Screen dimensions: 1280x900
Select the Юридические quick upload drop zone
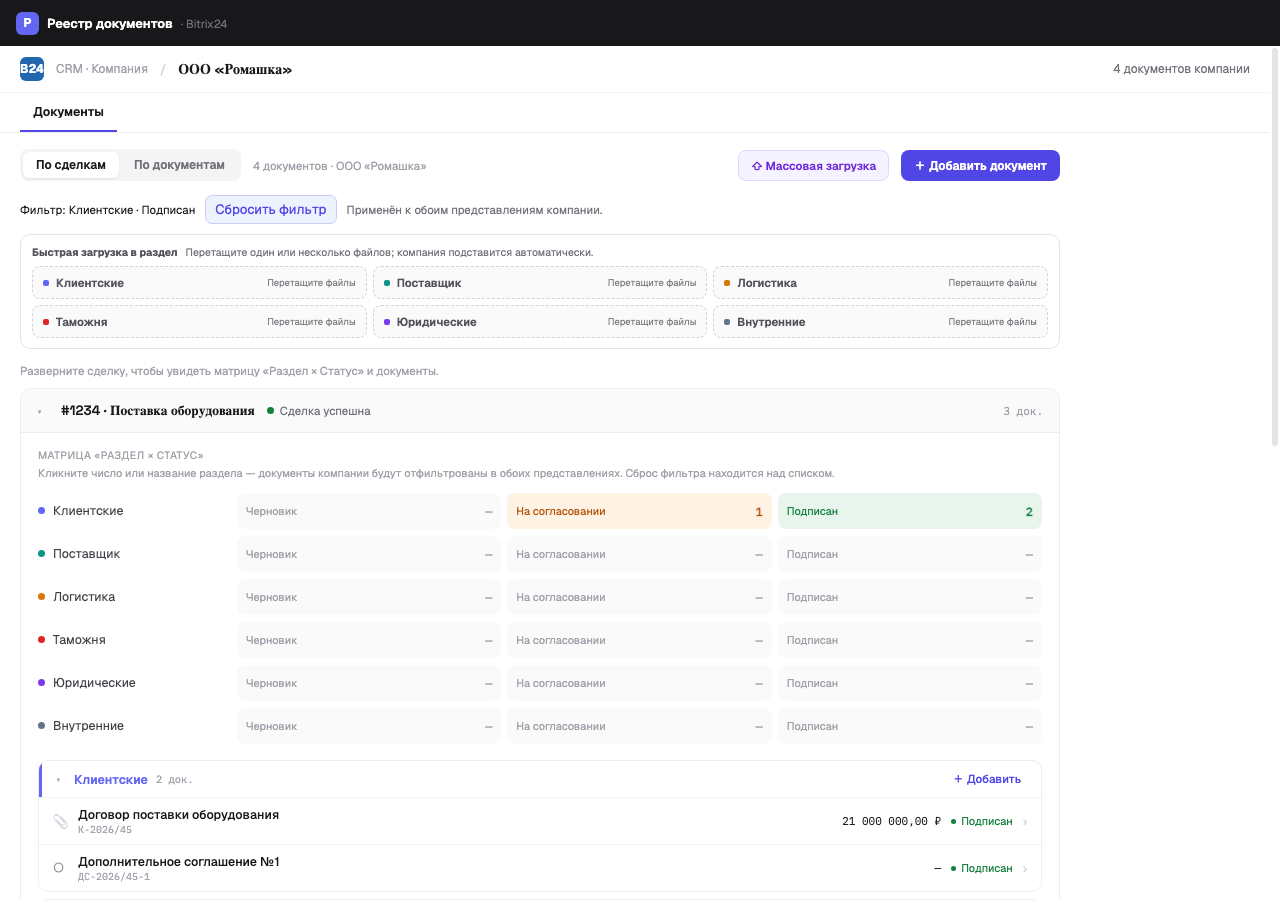pyautogui.click(x=540, y=322)
